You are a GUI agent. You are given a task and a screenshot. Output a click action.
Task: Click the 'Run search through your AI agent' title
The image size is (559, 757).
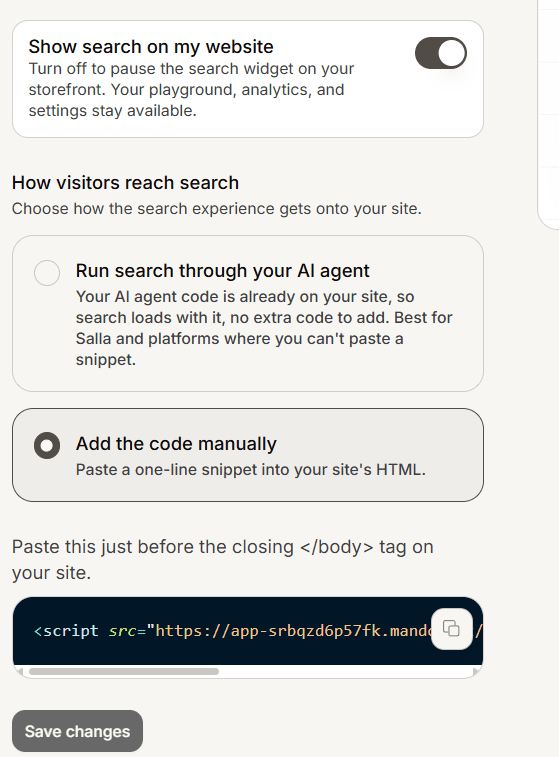[223, 271]
